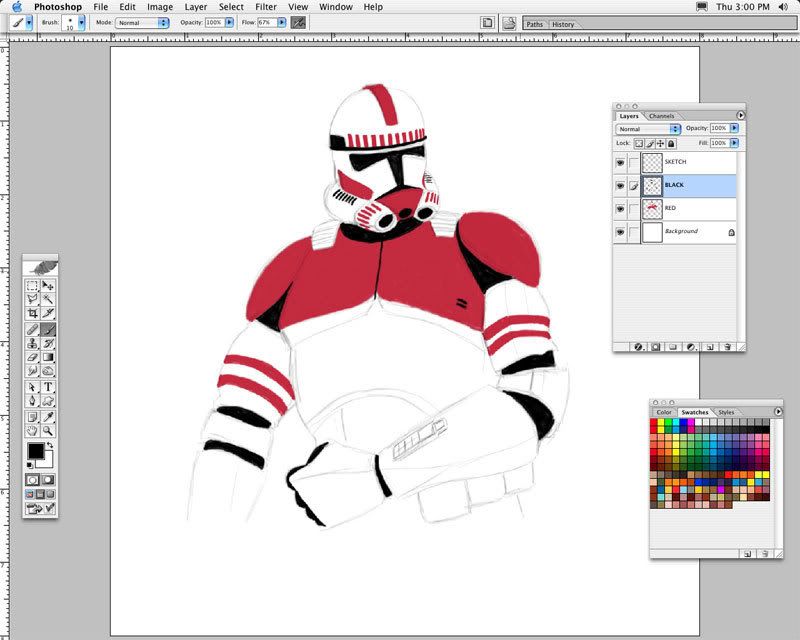Select the Smudge tool
This screenshot has width=800, height=640.
tap(32, 371)
